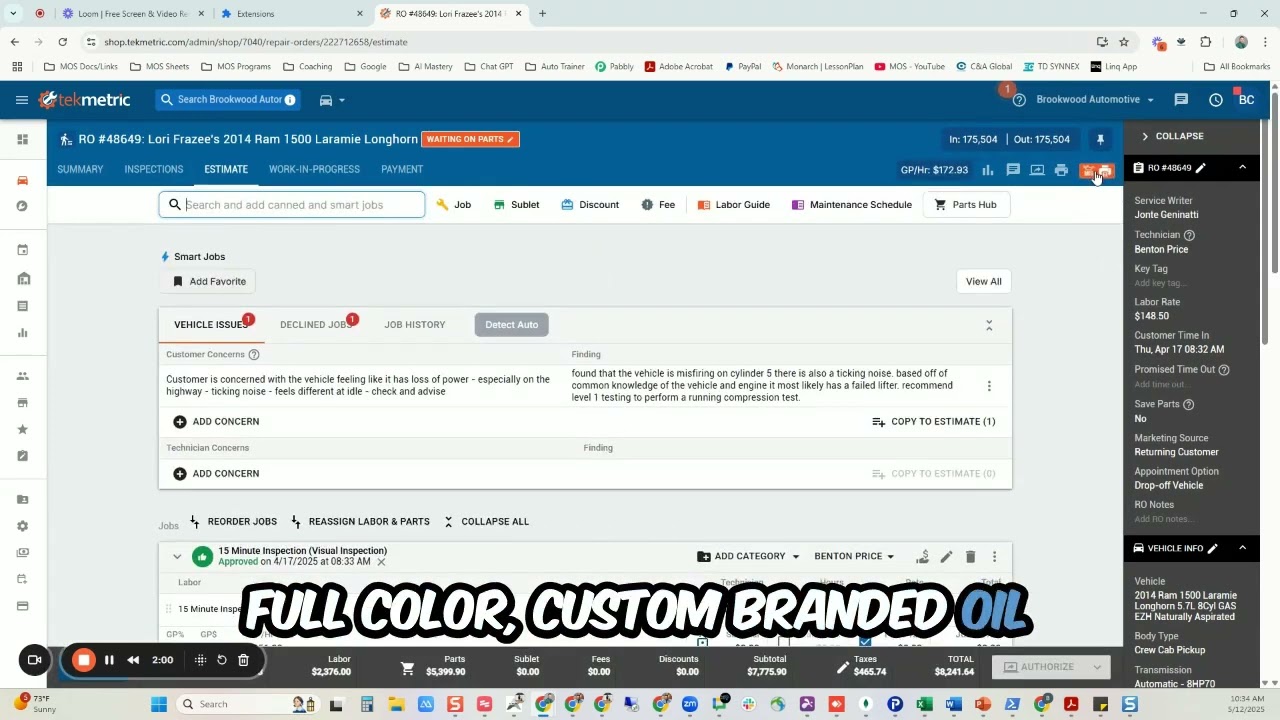Toggle the green approved thumbs-up icon
This screenshot has height=720, width=1280.
[203, 557]
